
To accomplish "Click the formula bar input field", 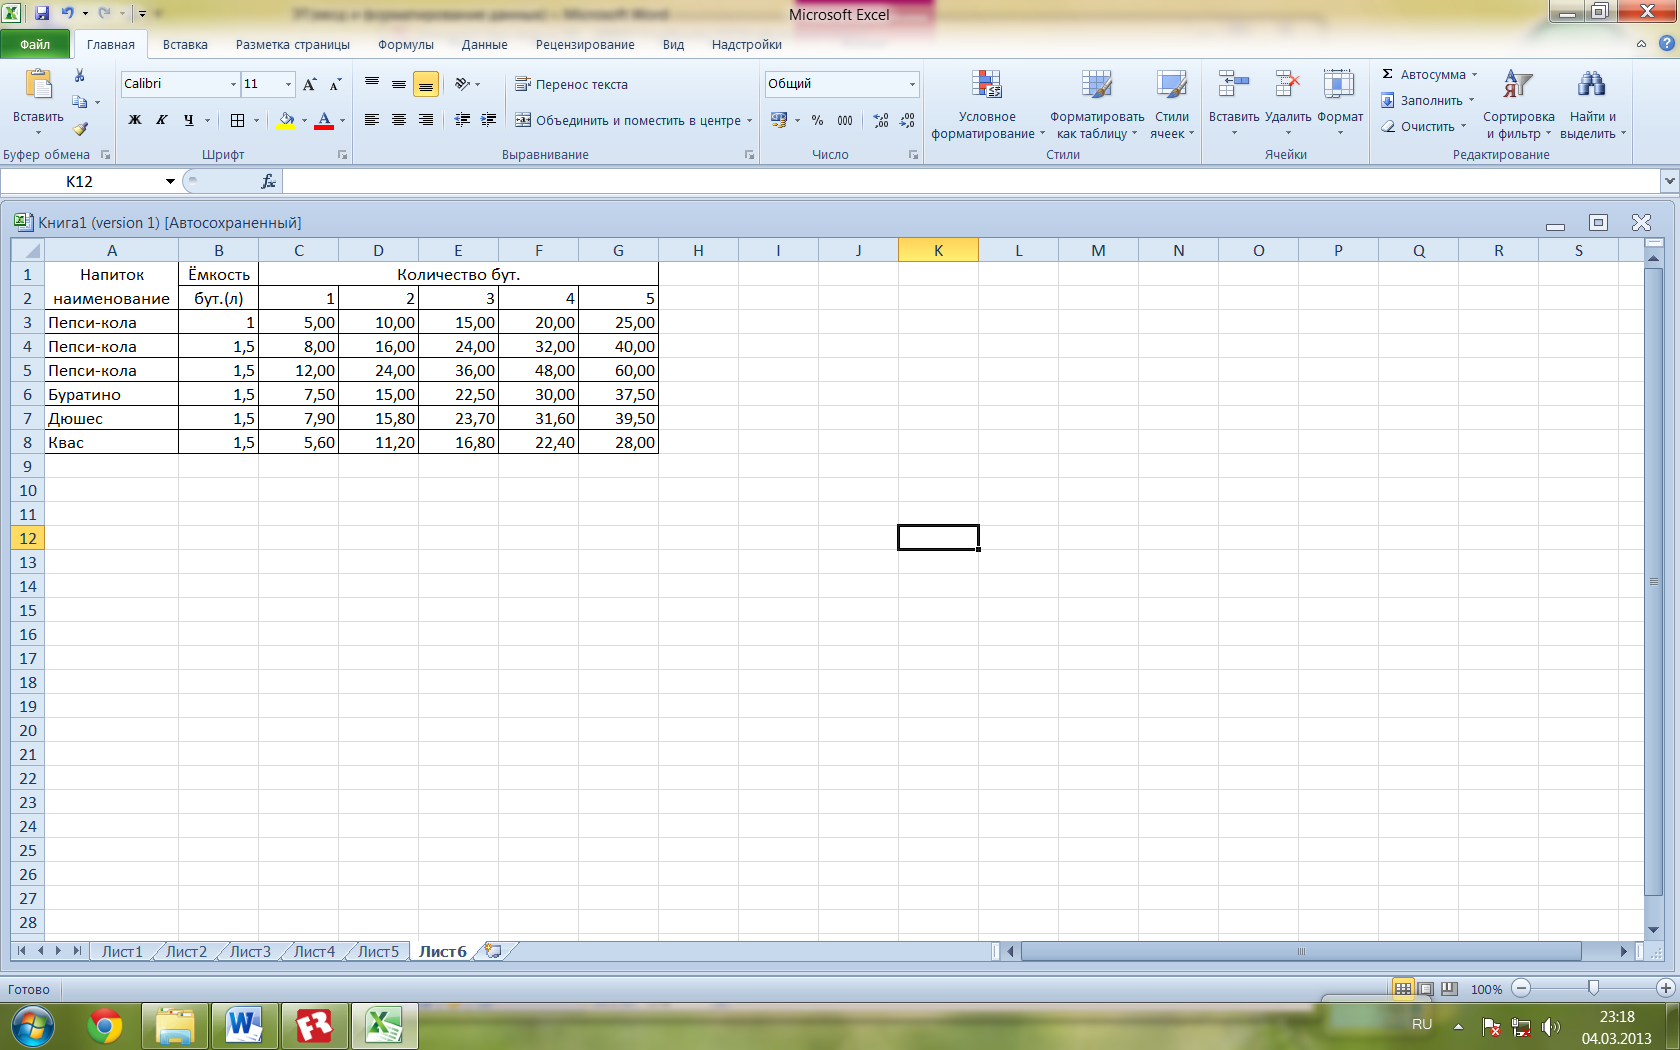I will (x=970, y=181).
